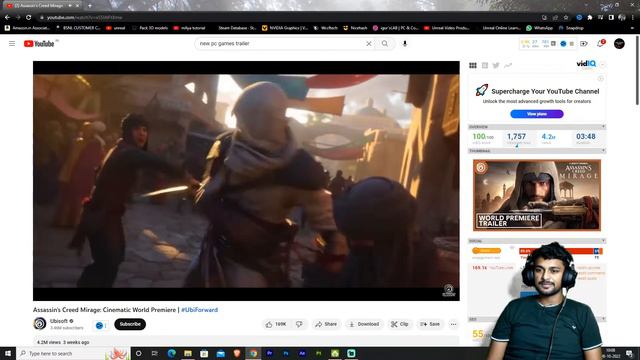Click the Clip button
640x360 pixels.
click(x=399, y=324)
